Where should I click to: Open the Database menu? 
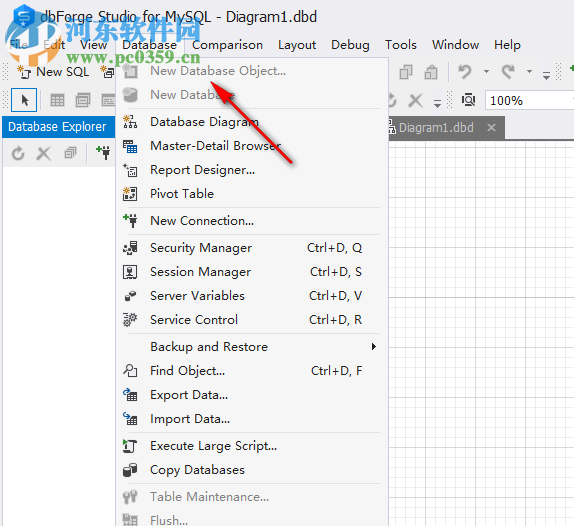pyautogui.click(x=149, y=45)
